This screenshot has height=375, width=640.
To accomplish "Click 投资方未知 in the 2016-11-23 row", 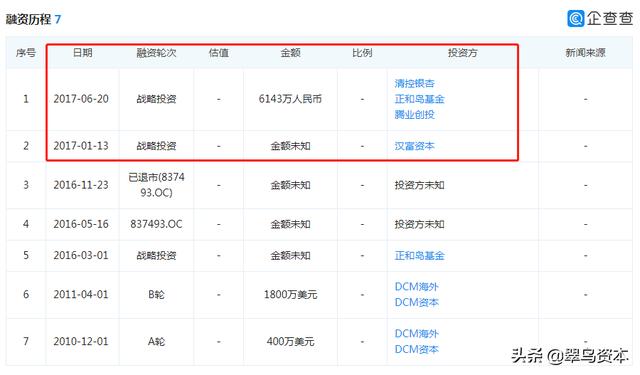I will click(419, 185).
